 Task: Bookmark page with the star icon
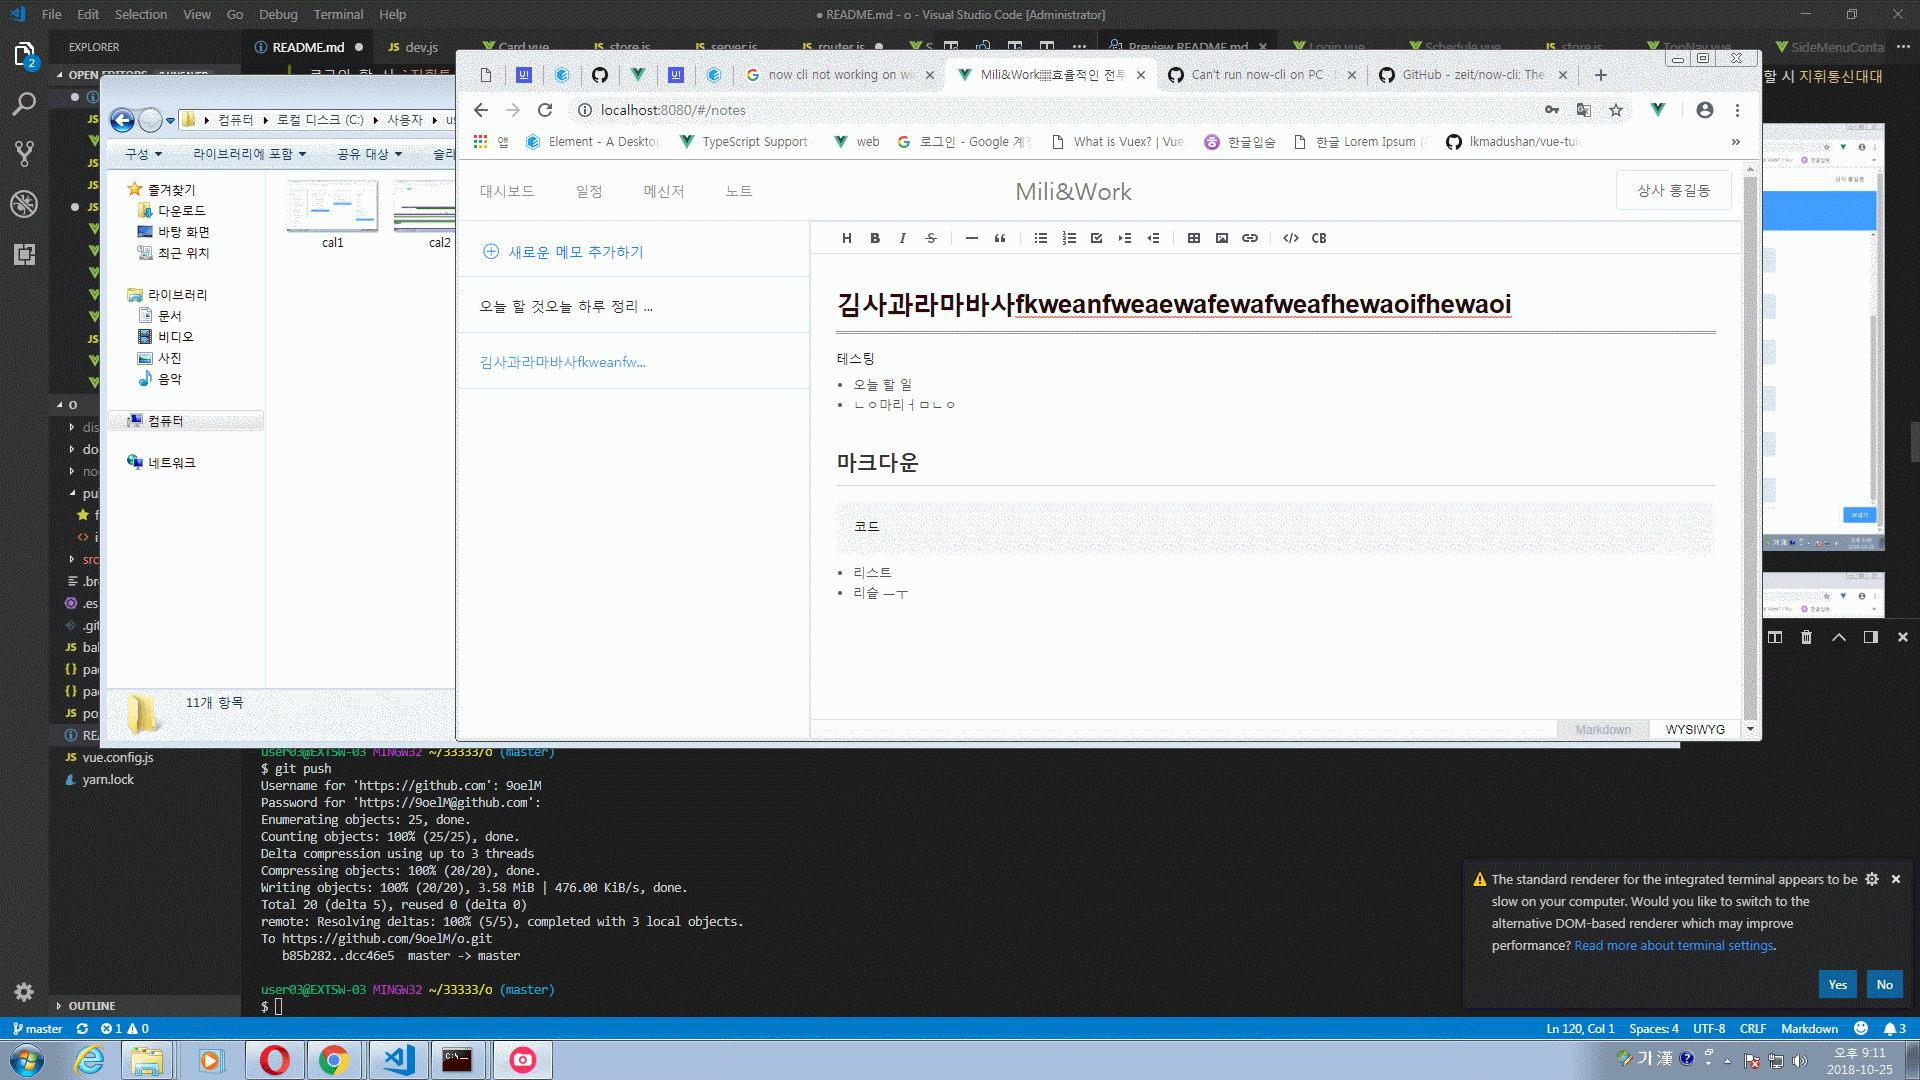1616,110
